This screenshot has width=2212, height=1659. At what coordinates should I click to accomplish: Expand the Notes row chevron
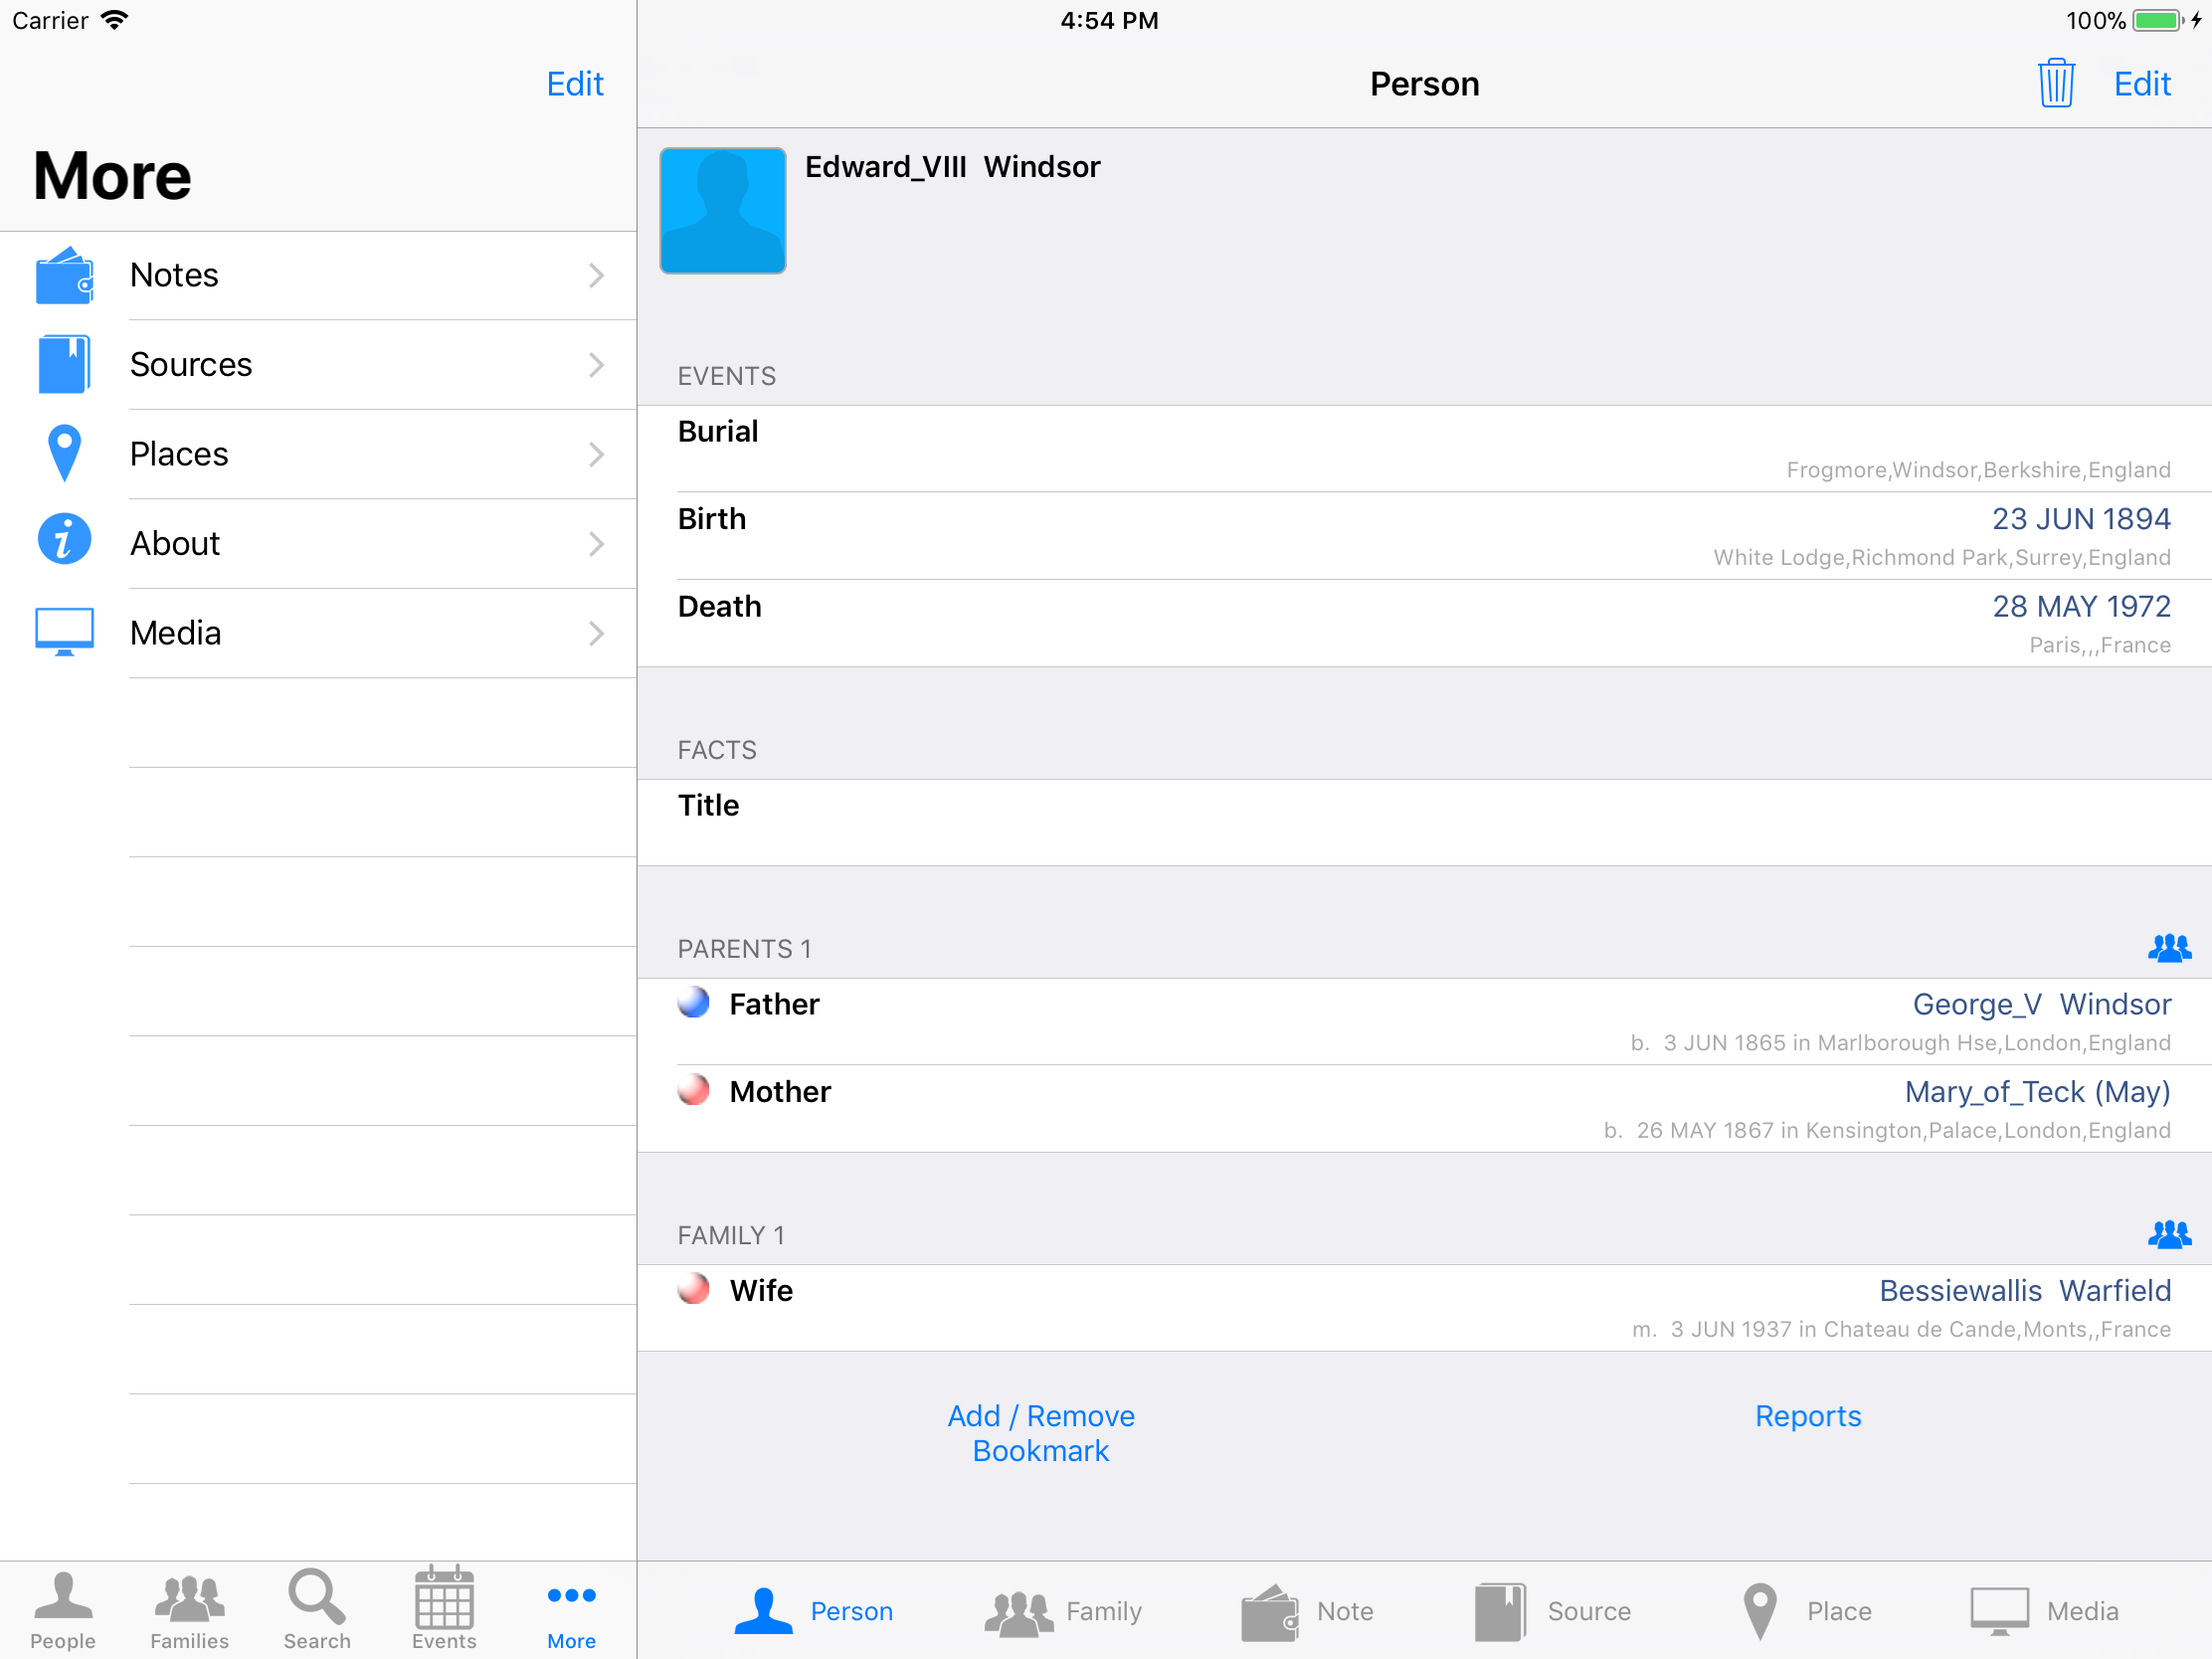click(x=596, y=275)
